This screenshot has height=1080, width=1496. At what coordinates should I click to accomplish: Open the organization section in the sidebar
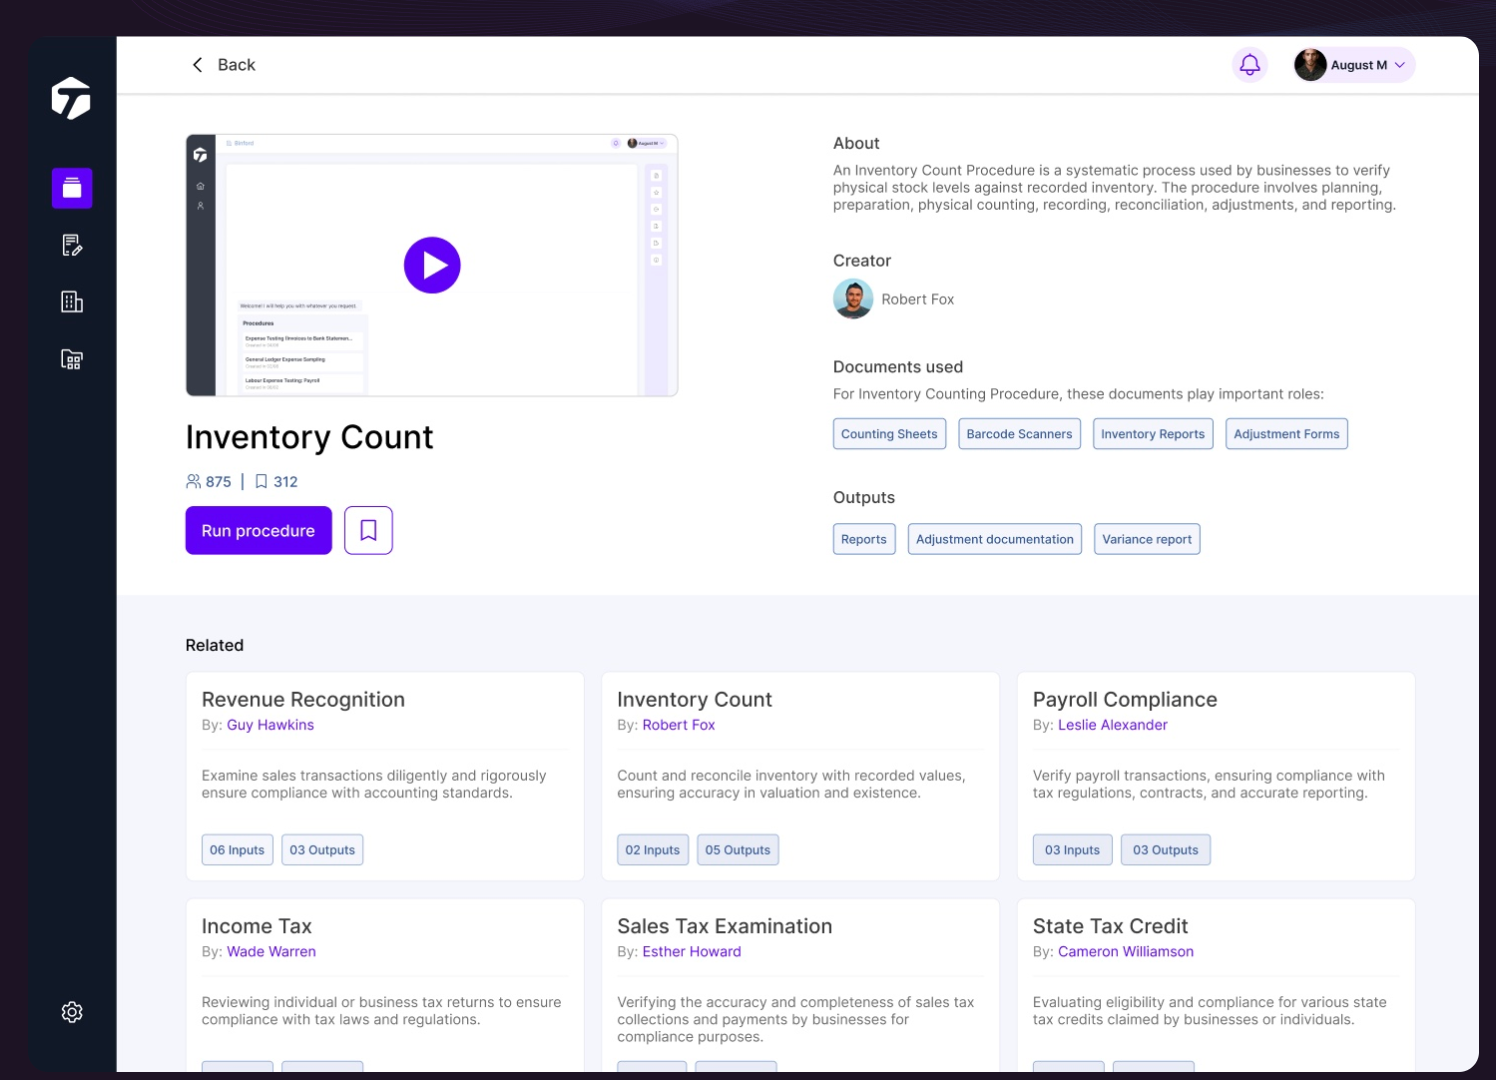[71, 301]
